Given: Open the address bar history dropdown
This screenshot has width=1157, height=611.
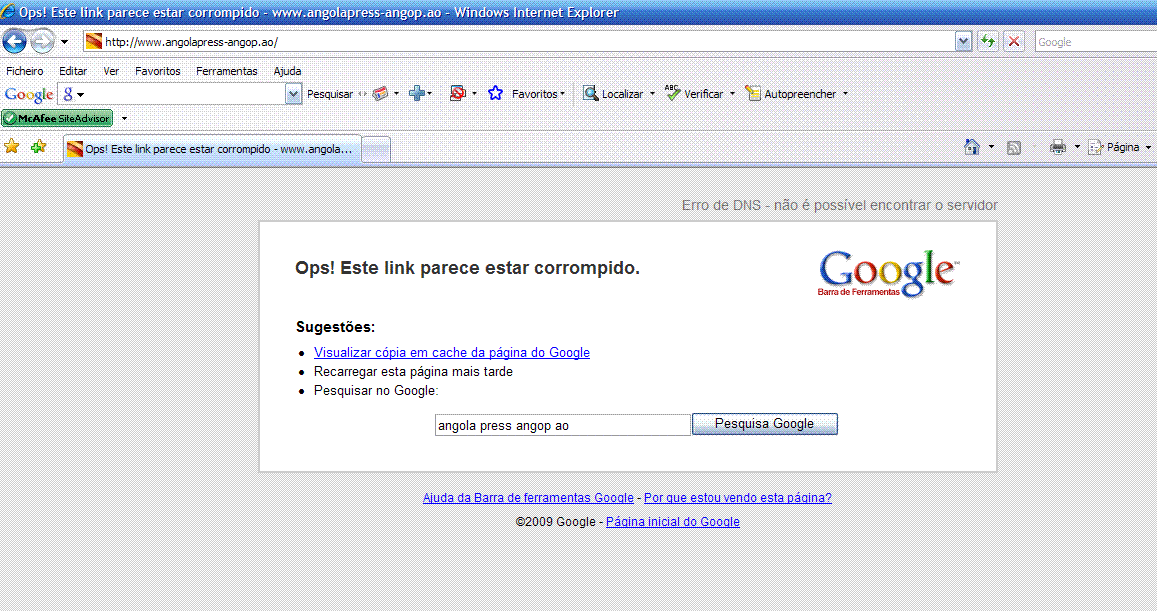Looking at the screenshot, I should 963,41.
